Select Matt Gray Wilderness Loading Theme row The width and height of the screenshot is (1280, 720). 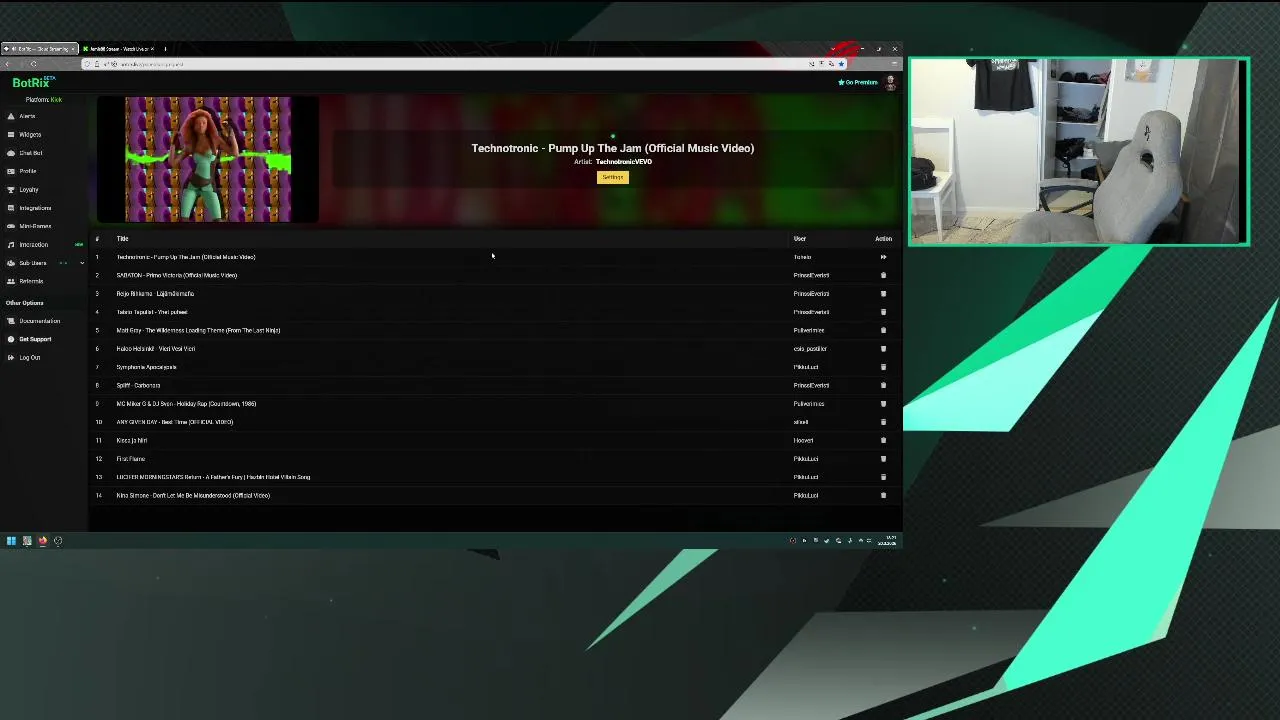click(495, 330)
